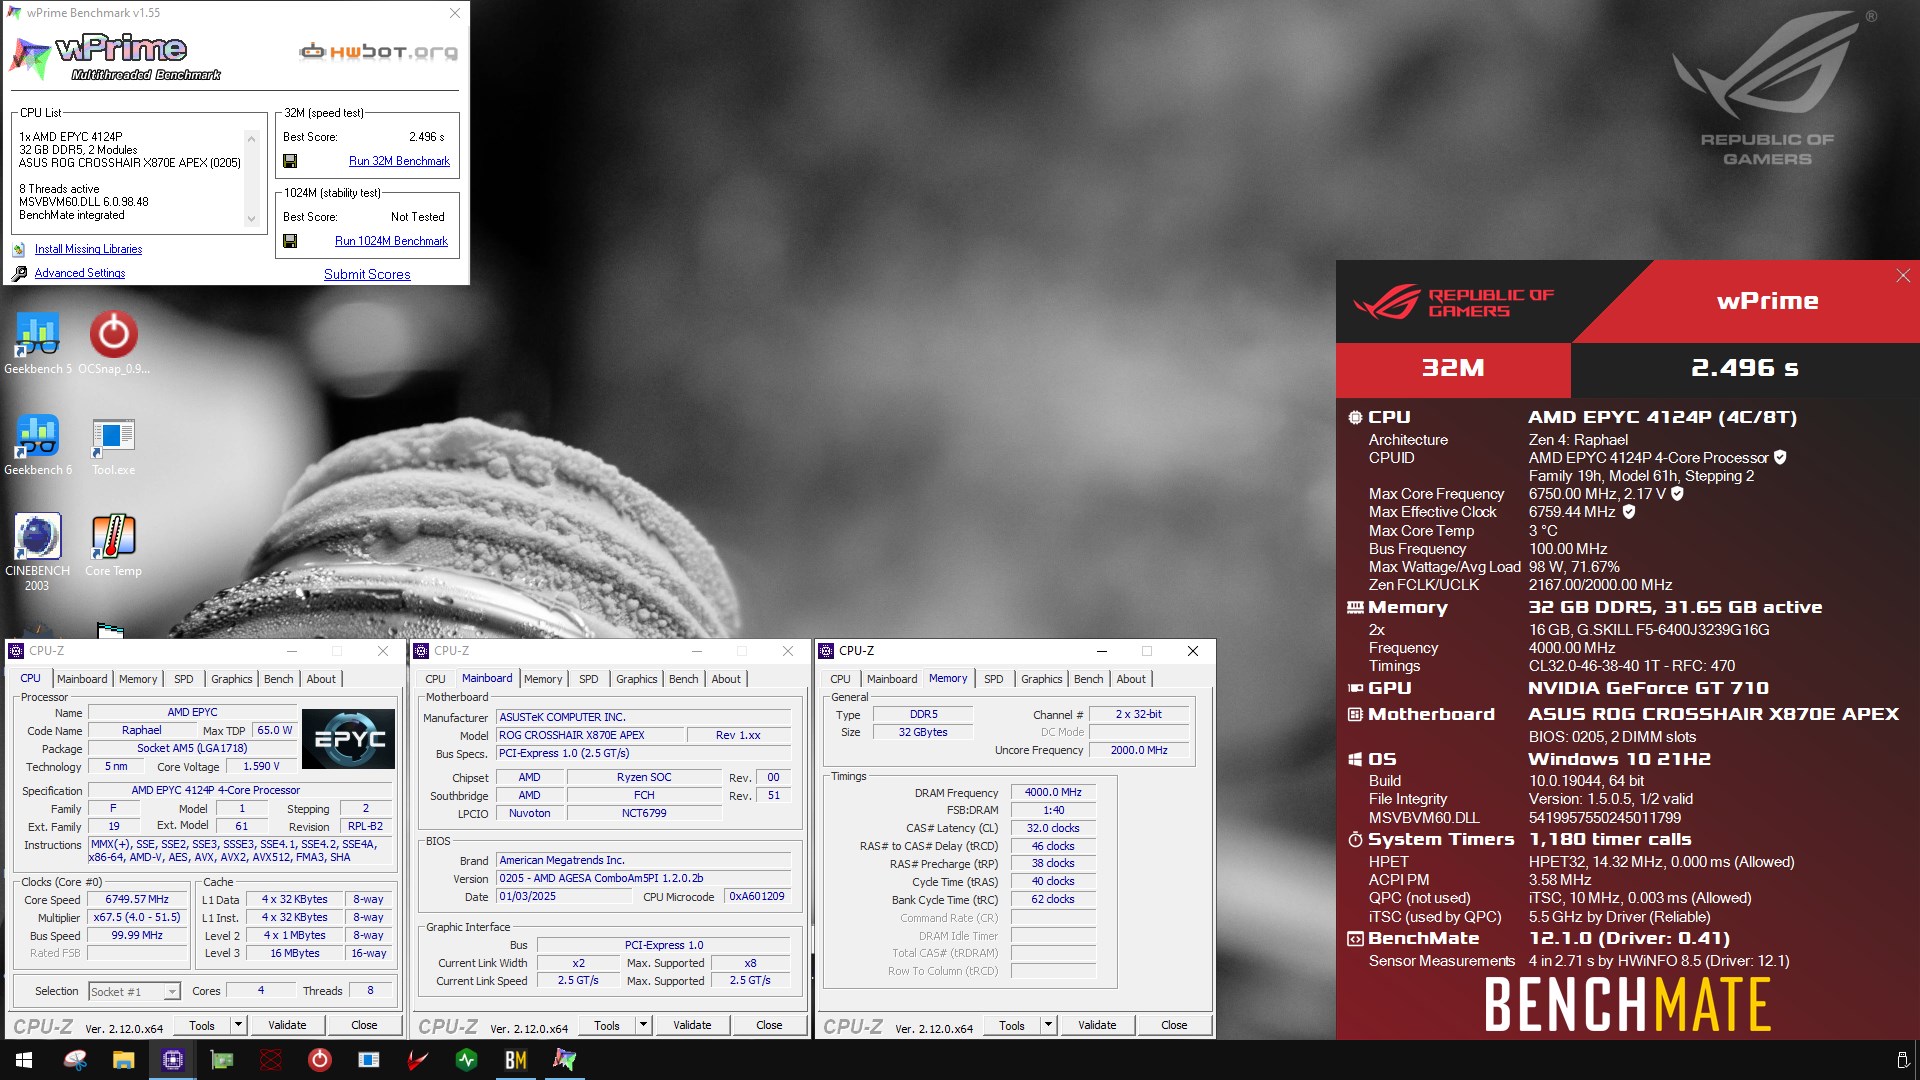Expand Tools dropdown arrow in left CPU-Z window
The width and height of the screenshot is (1920, 1080).
[238, 1025]
